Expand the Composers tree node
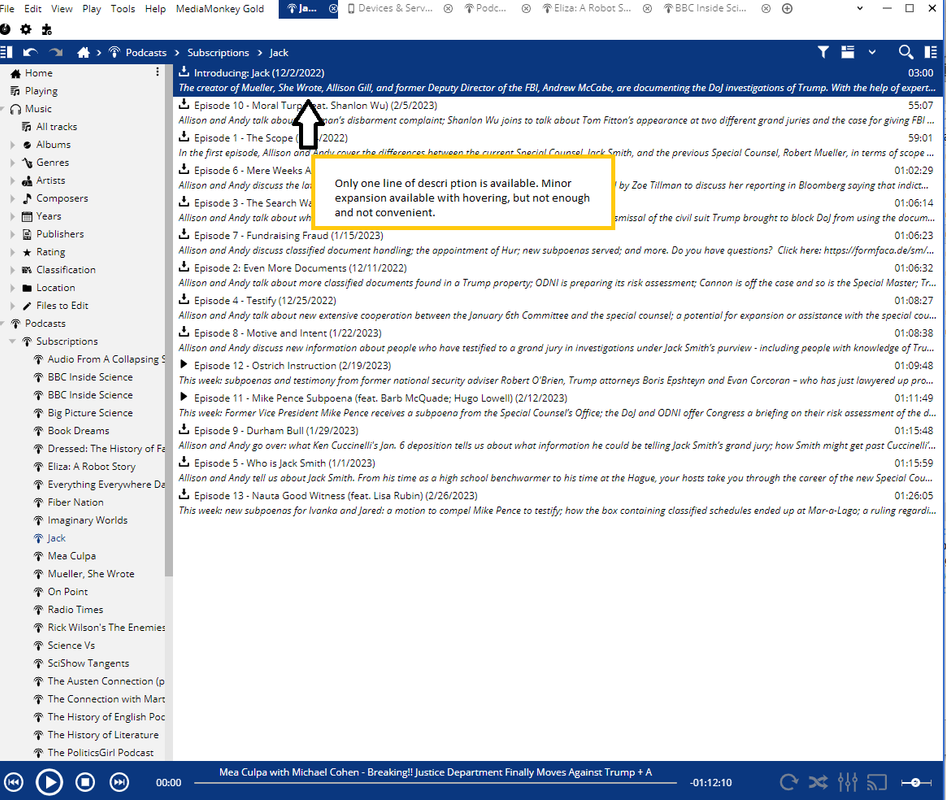 pyautogui.click(x=13, y=198)
